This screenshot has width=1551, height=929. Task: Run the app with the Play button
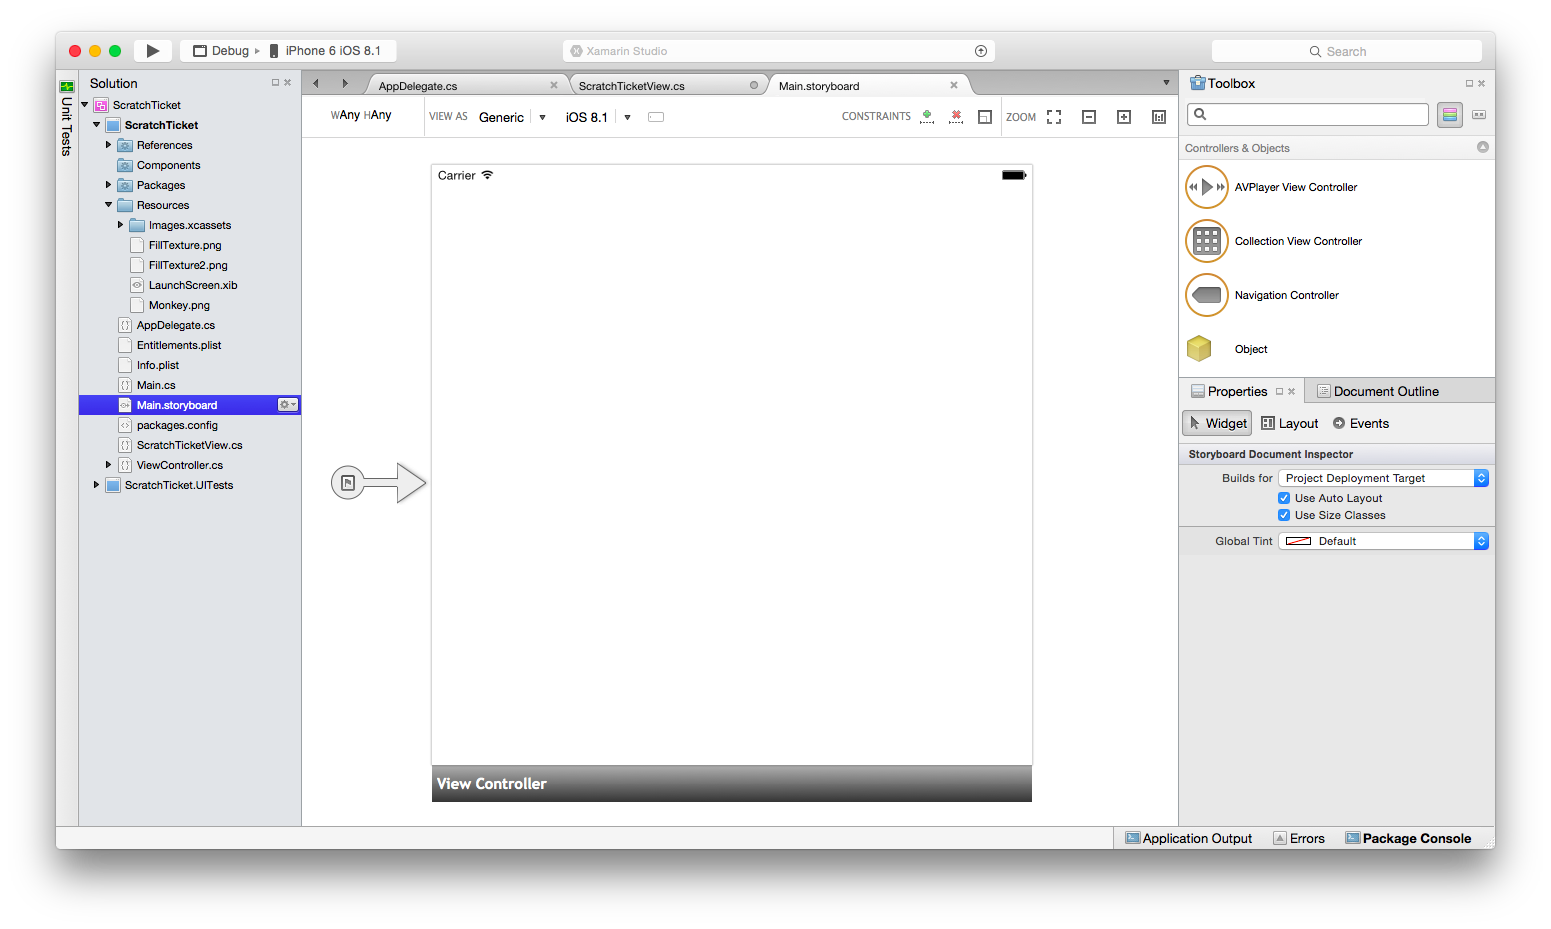click(x=153, y=50)
